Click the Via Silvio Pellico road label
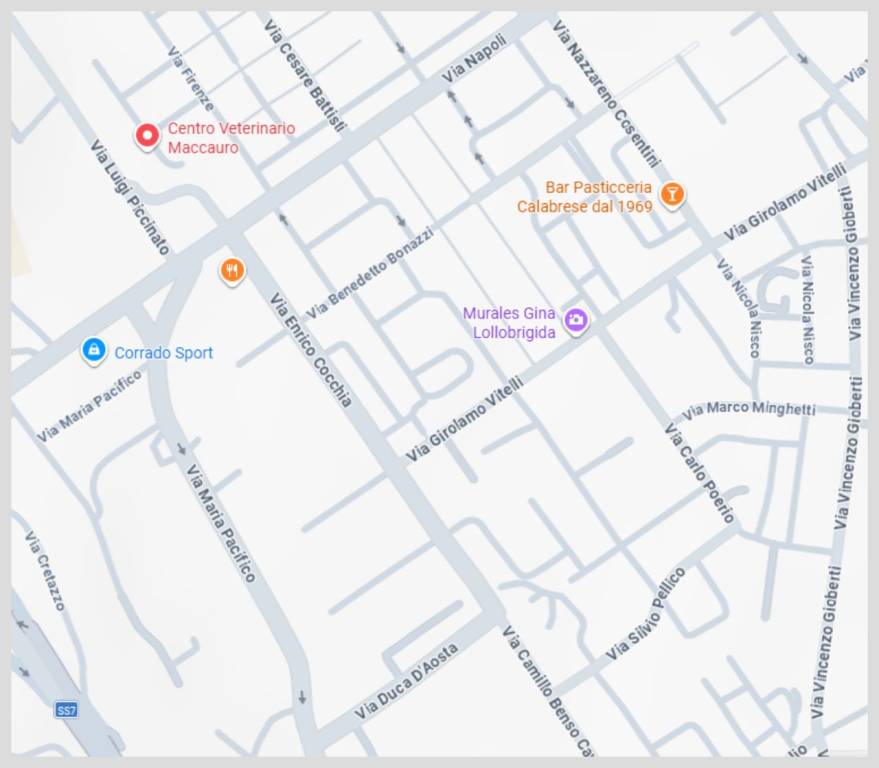Screen dimensions: 879x768 click(x=646, y=614)
